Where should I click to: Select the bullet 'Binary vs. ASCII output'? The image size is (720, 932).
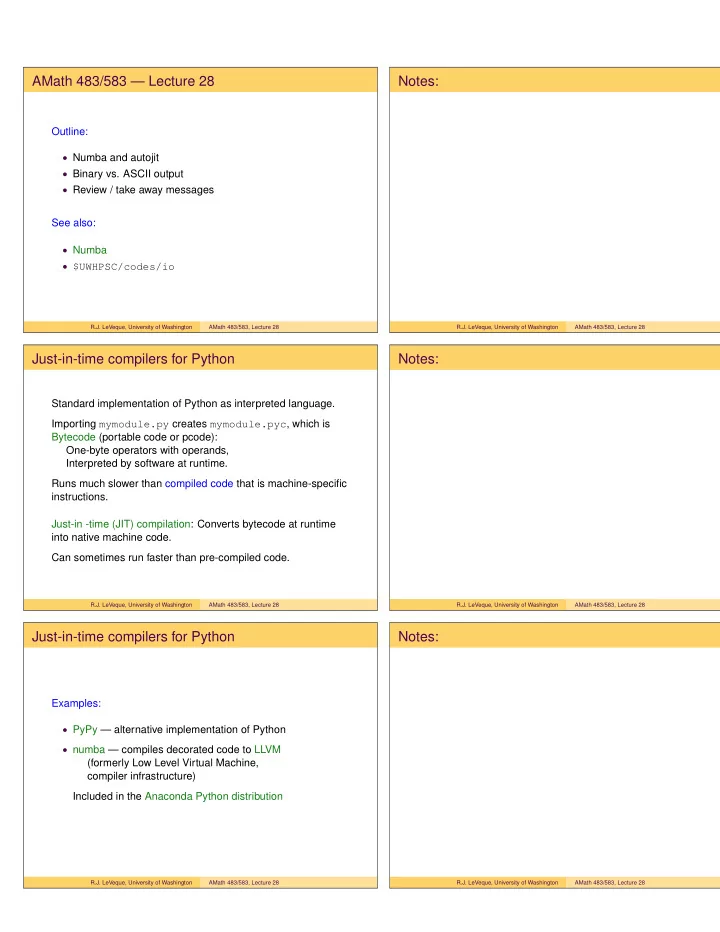pyautogui.click(x=128, y=174)
